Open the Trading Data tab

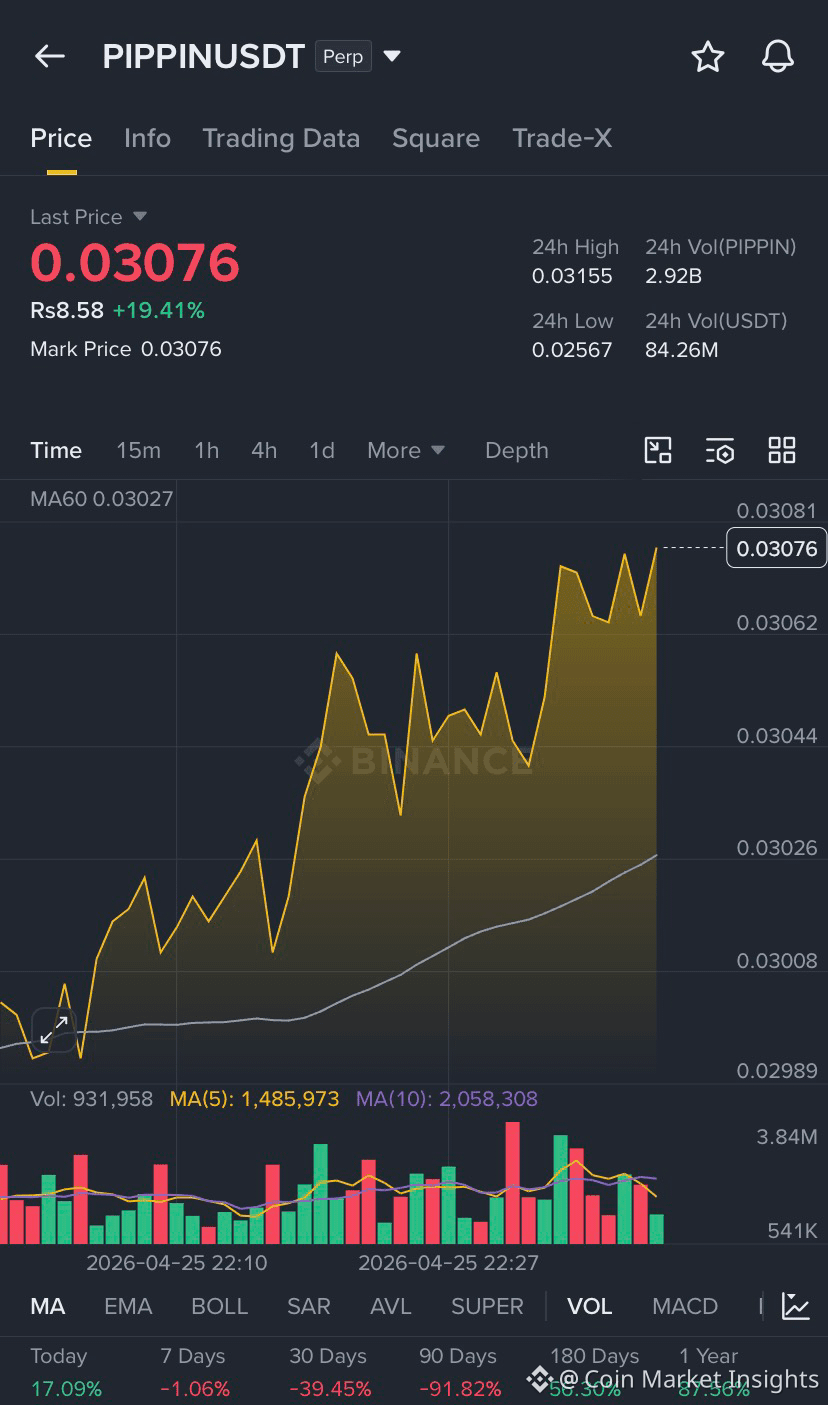[x=281, y=138]
